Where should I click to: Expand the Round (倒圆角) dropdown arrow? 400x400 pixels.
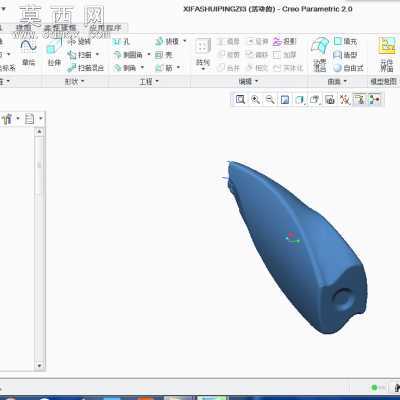click(x=149, y=54)
